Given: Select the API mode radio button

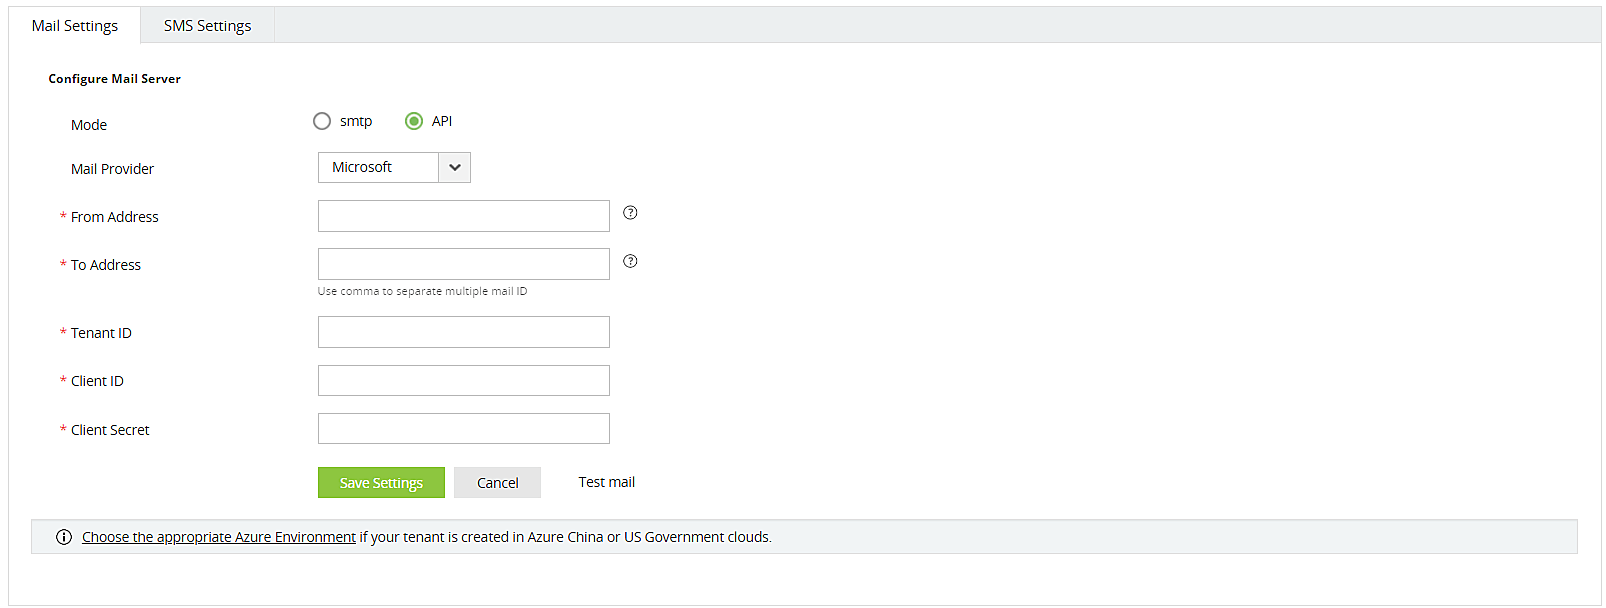Looking at the screenshot, I should 414,121.
